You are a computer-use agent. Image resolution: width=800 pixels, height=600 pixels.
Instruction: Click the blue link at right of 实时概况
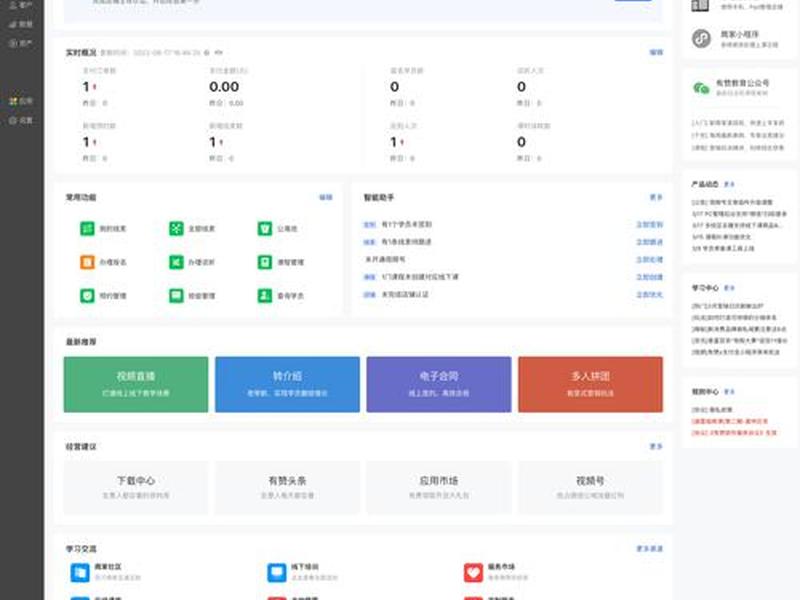pyautogui.click(x=656, y=52)
